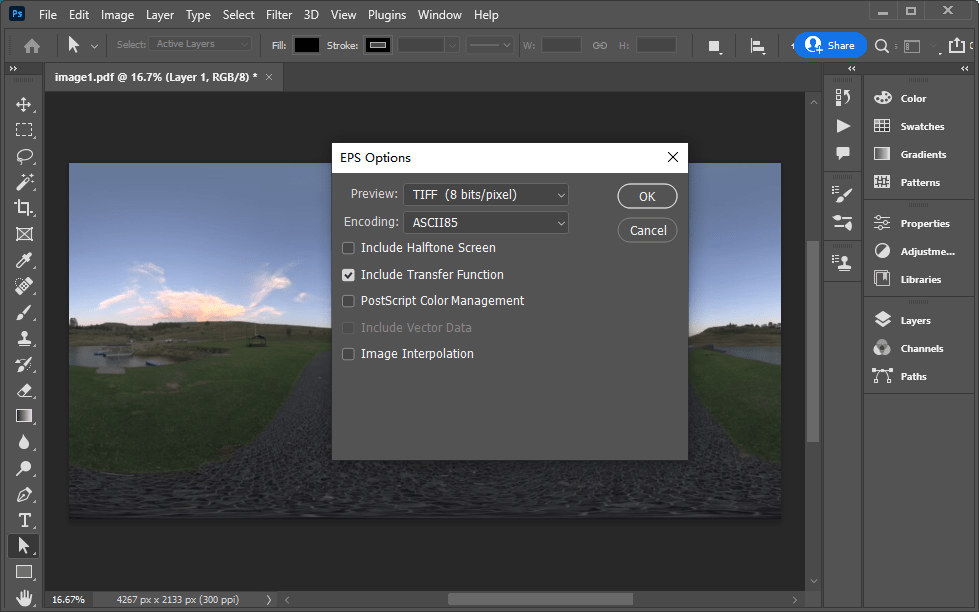The height and width of the screenshot is (612, 979).
Task: Open the Filter menu
Action: (x=278, y=14)
